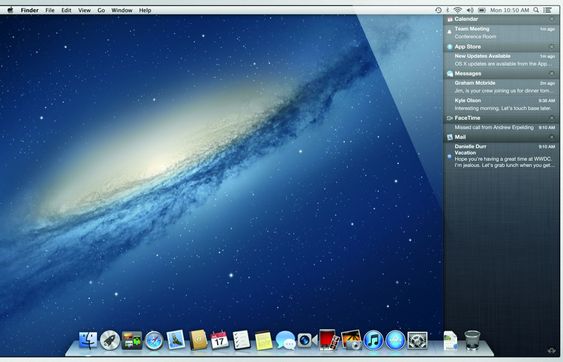Viewport: 563px width, 362px height.
Task: Open the Trash in the Dock
Action: pyautogui.click(x=472, y=340)
